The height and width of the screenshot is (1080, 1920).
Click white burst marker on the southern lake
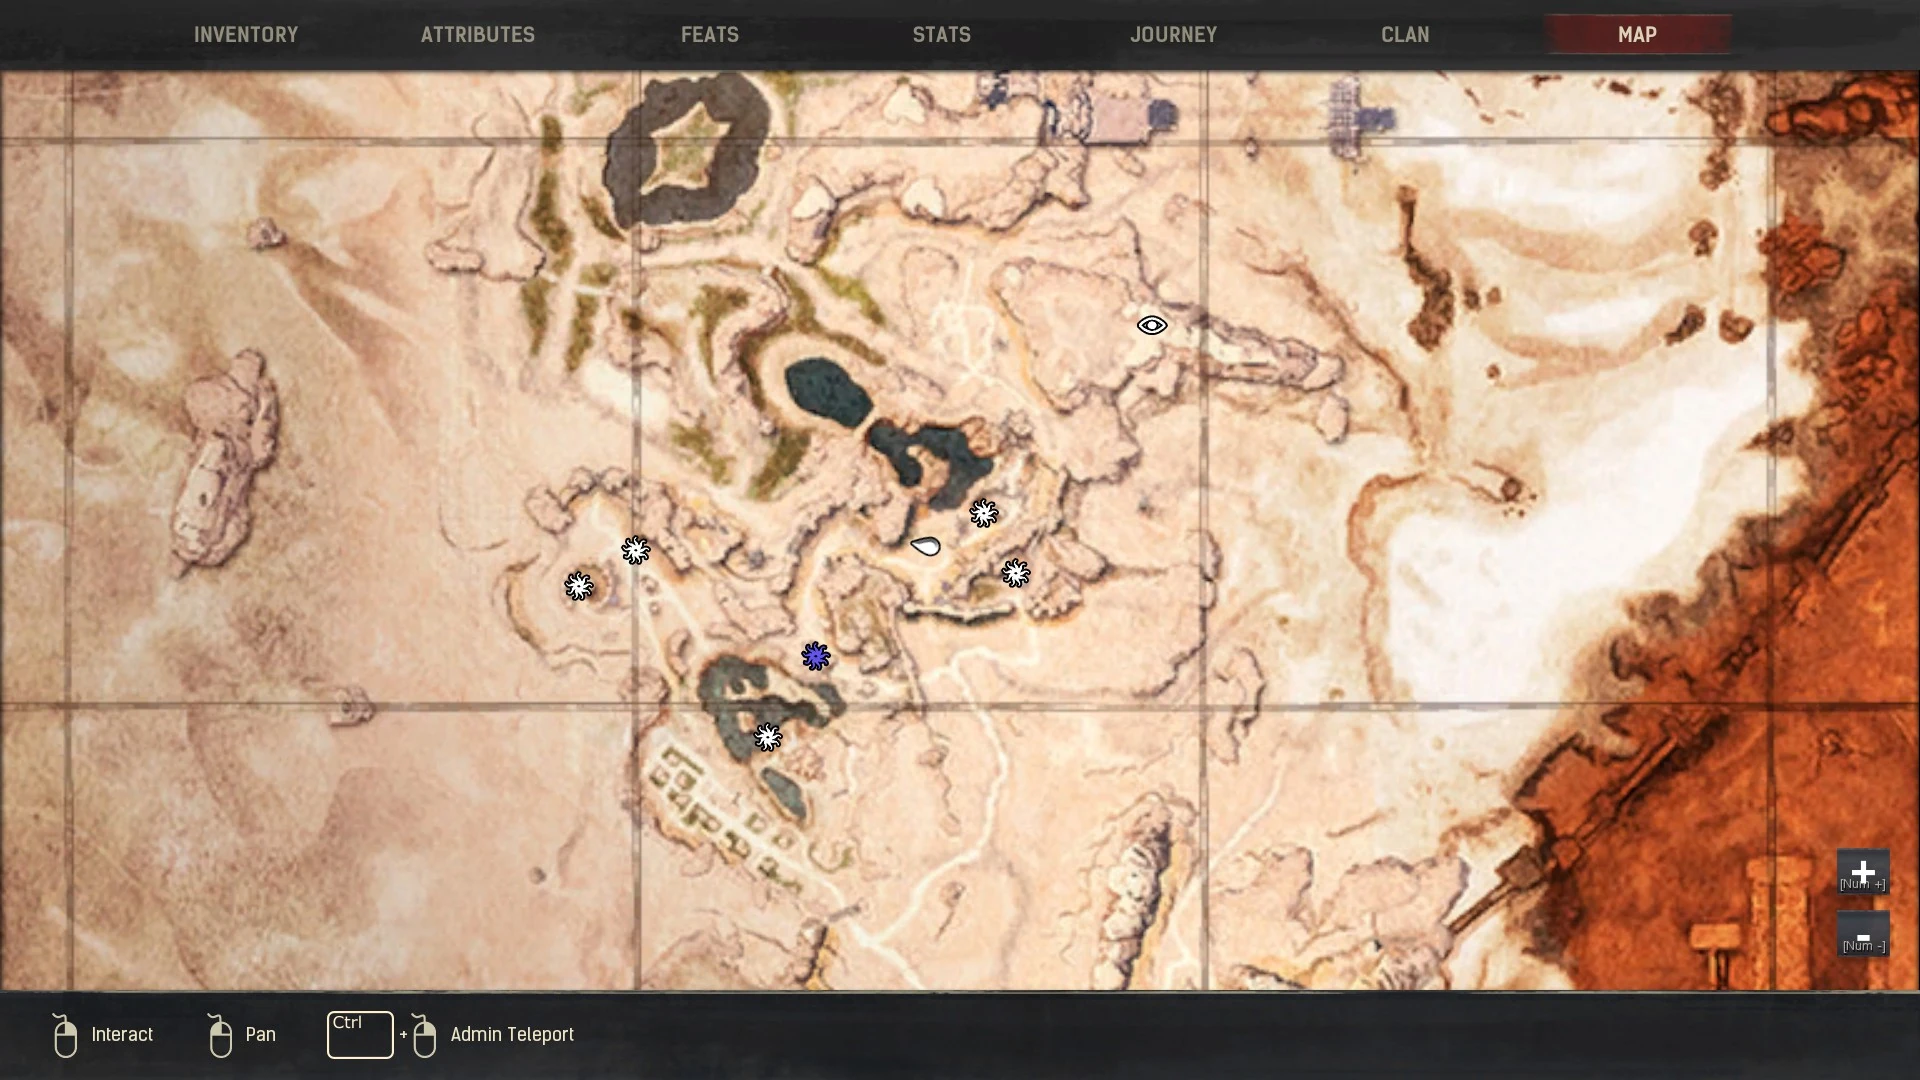767,737
